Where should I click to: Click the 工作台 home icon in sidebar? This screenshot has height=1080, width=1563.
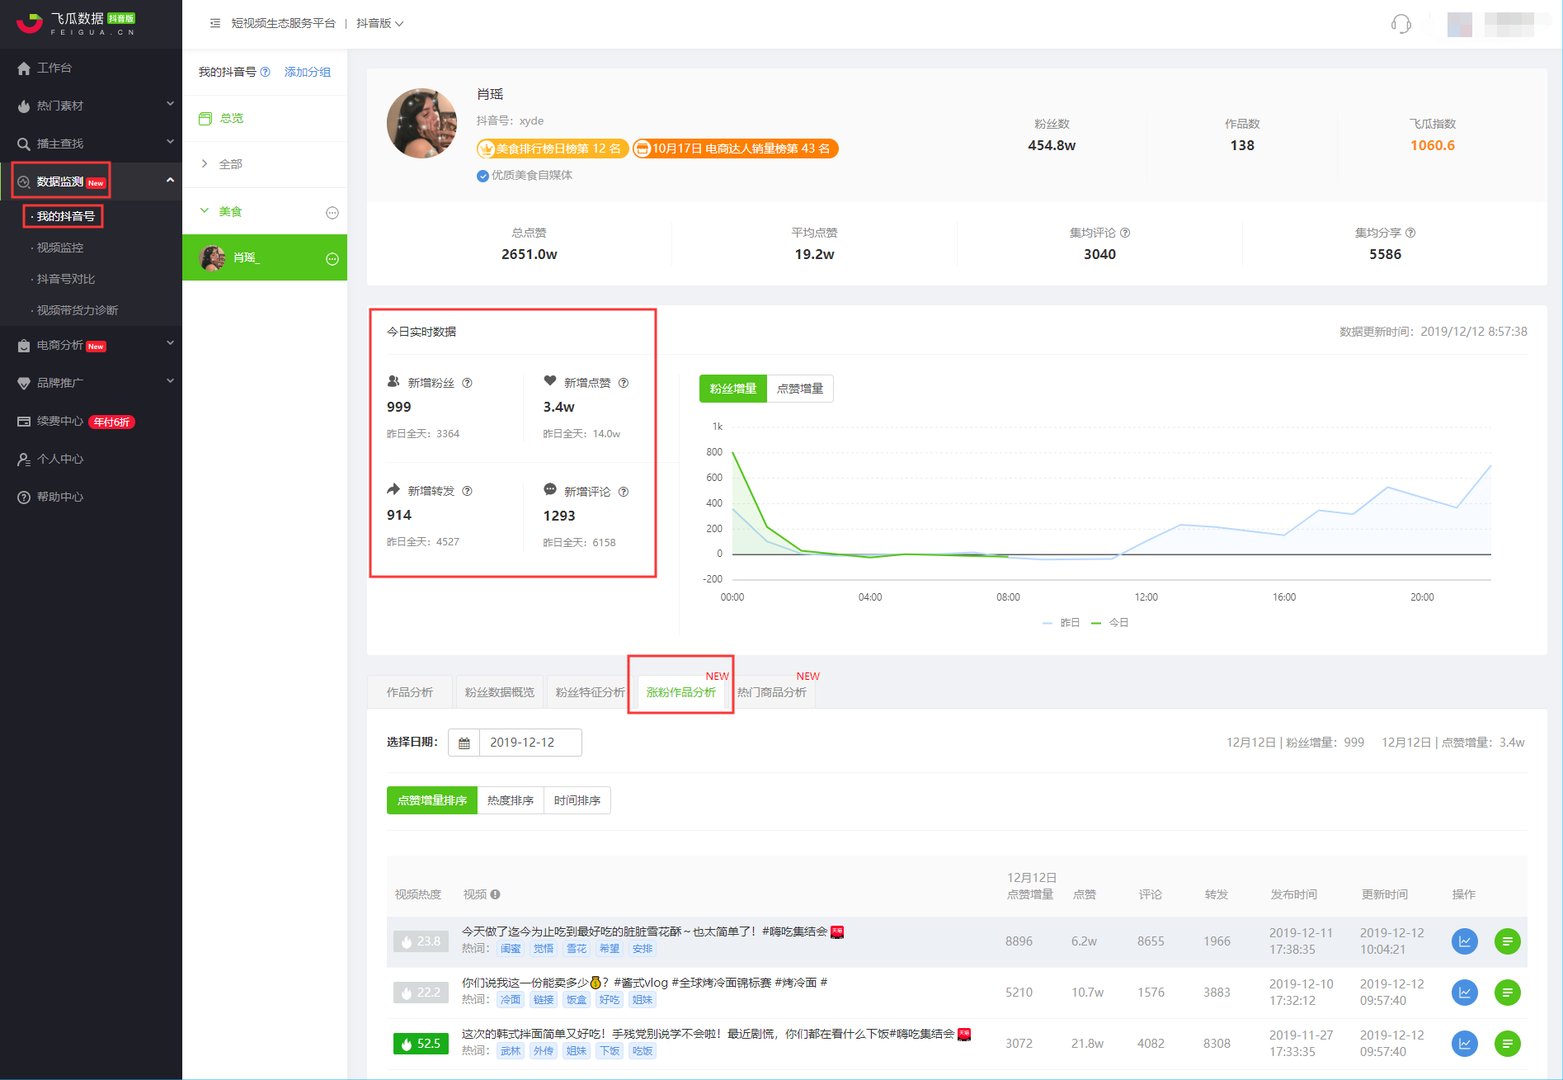(x=24, y=68)
